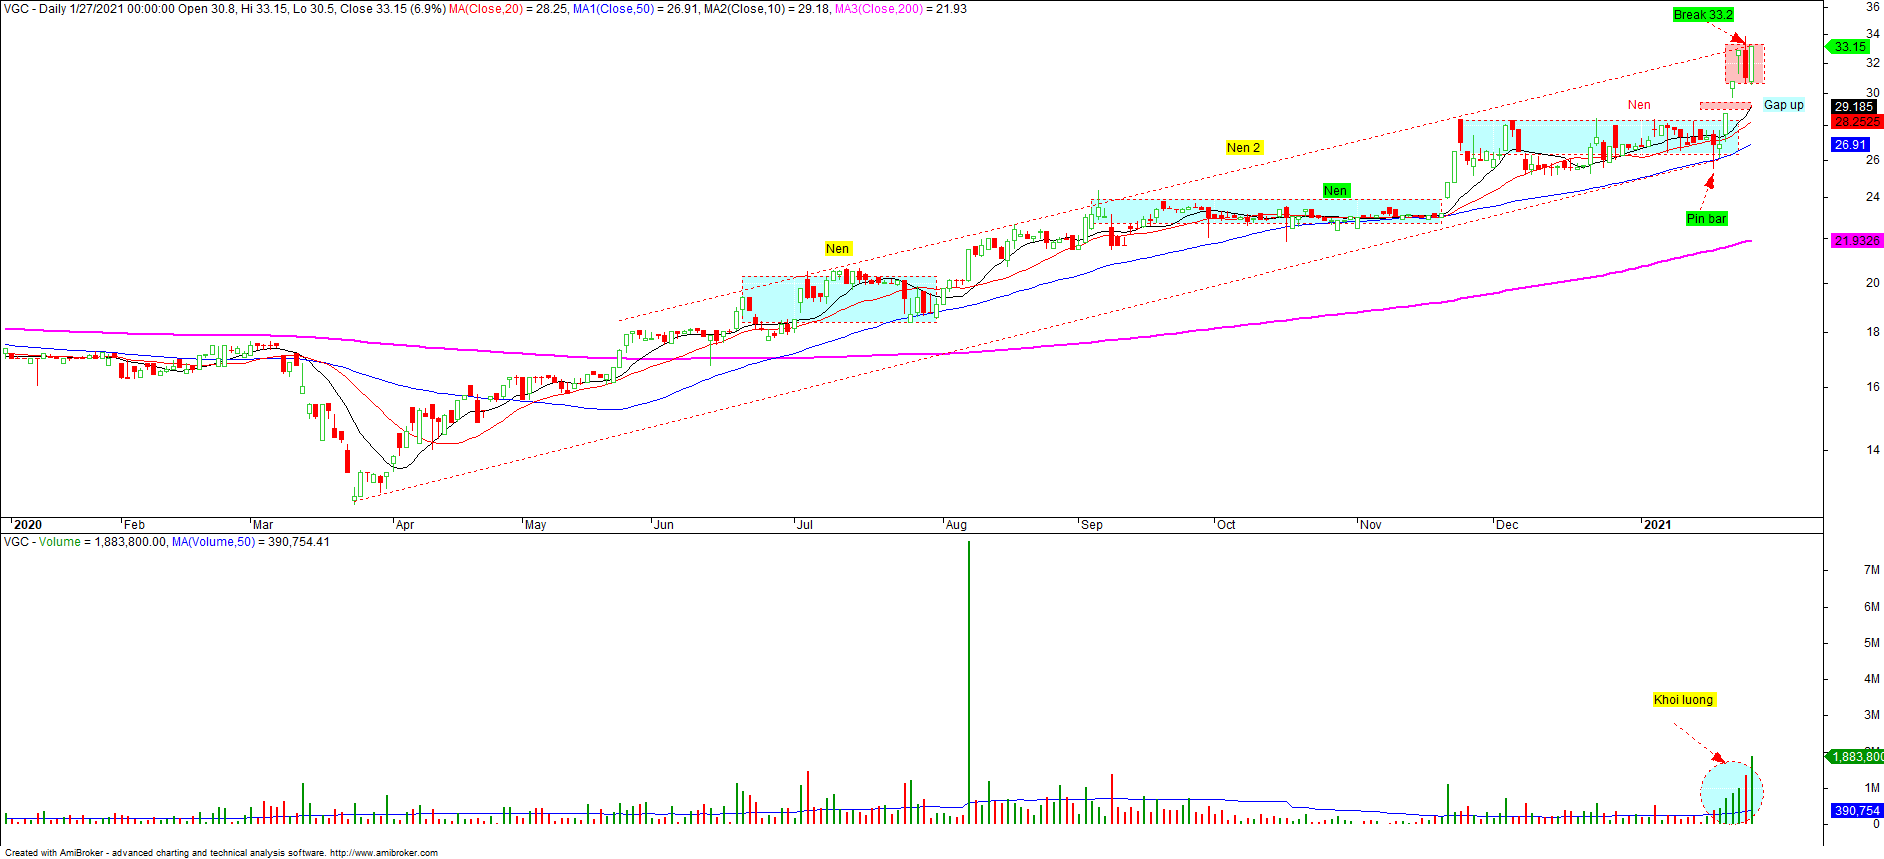
Task: Click the yellow "Nen 2" label
Action: 1243,148
